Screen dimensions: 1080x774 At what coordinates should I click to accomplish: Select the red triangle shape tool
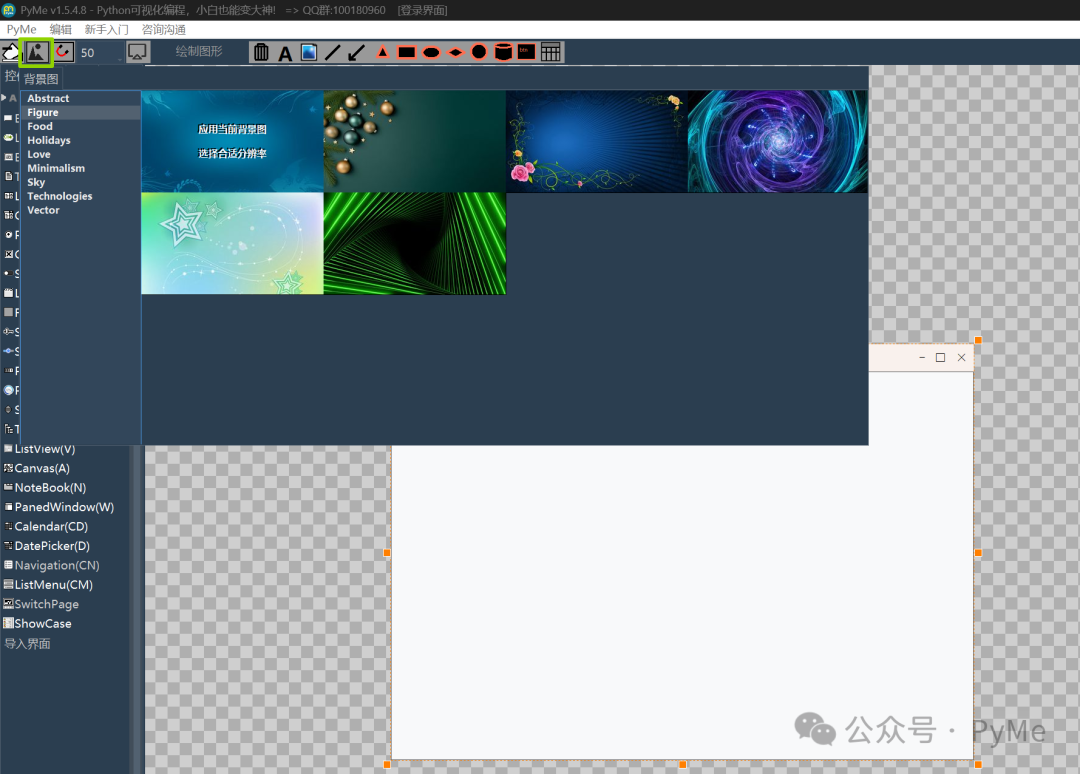(x=382, y=52)
